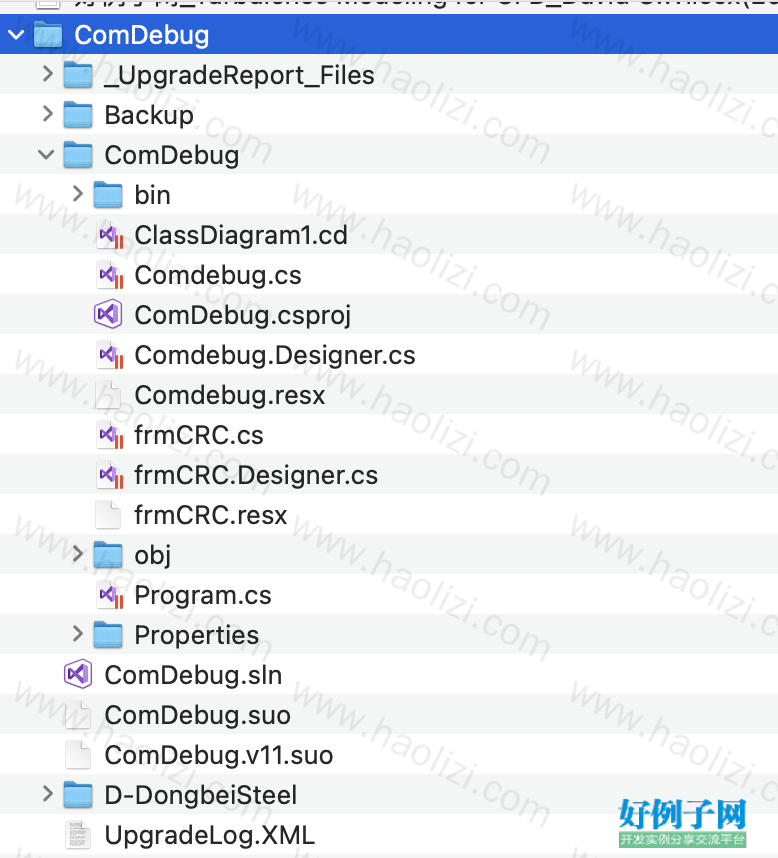Expand the bin folder chevron
Image resolution: width=778 pixels, height=858 pixels.
coord(78,194)
